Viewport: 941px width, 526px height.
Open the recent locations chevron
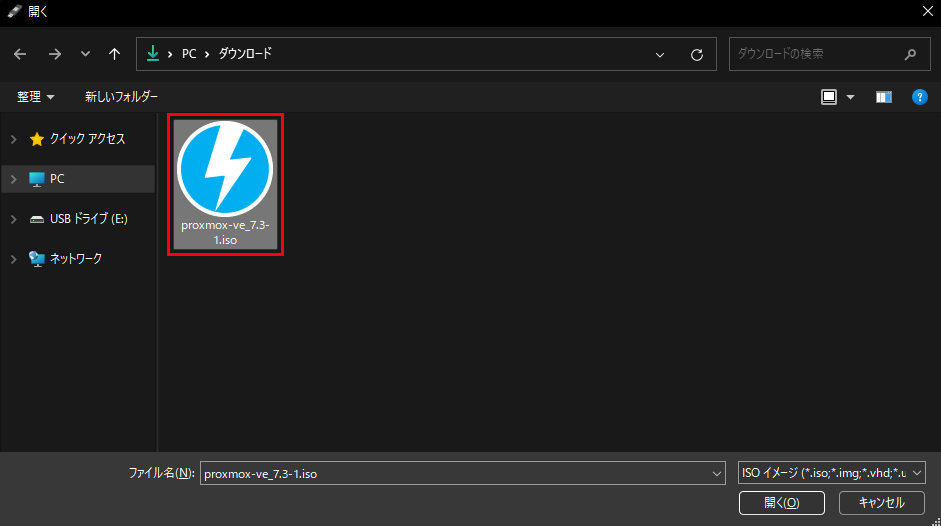click(85, 54)
